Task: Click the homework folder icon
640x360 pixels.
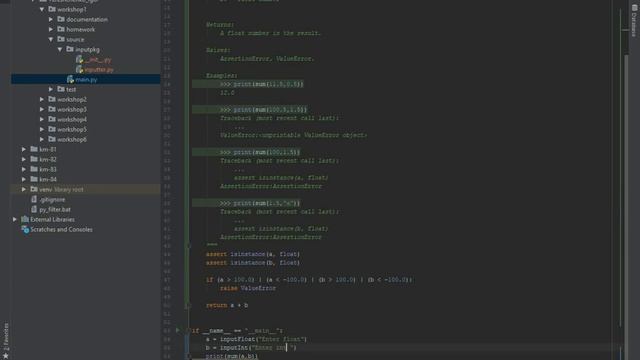Action: pyautogui.click(x=61, y=29)
